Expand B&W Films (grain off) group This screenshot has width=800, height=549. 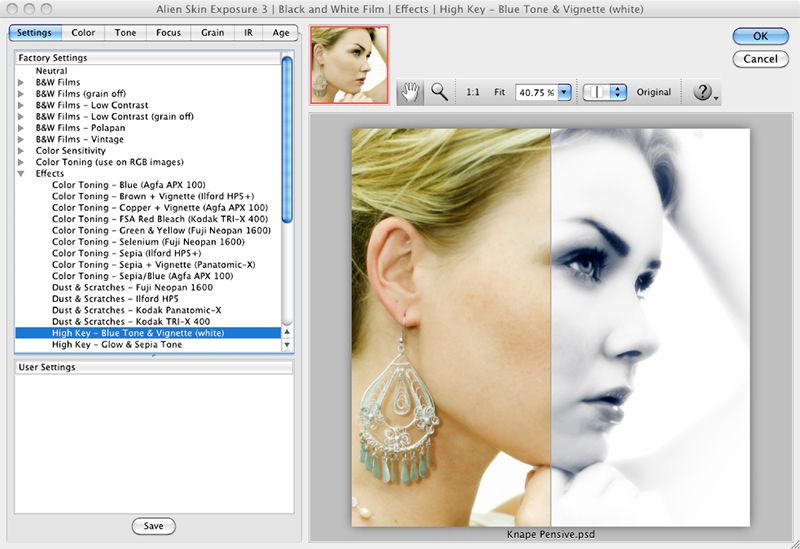(x=21, y=93)
